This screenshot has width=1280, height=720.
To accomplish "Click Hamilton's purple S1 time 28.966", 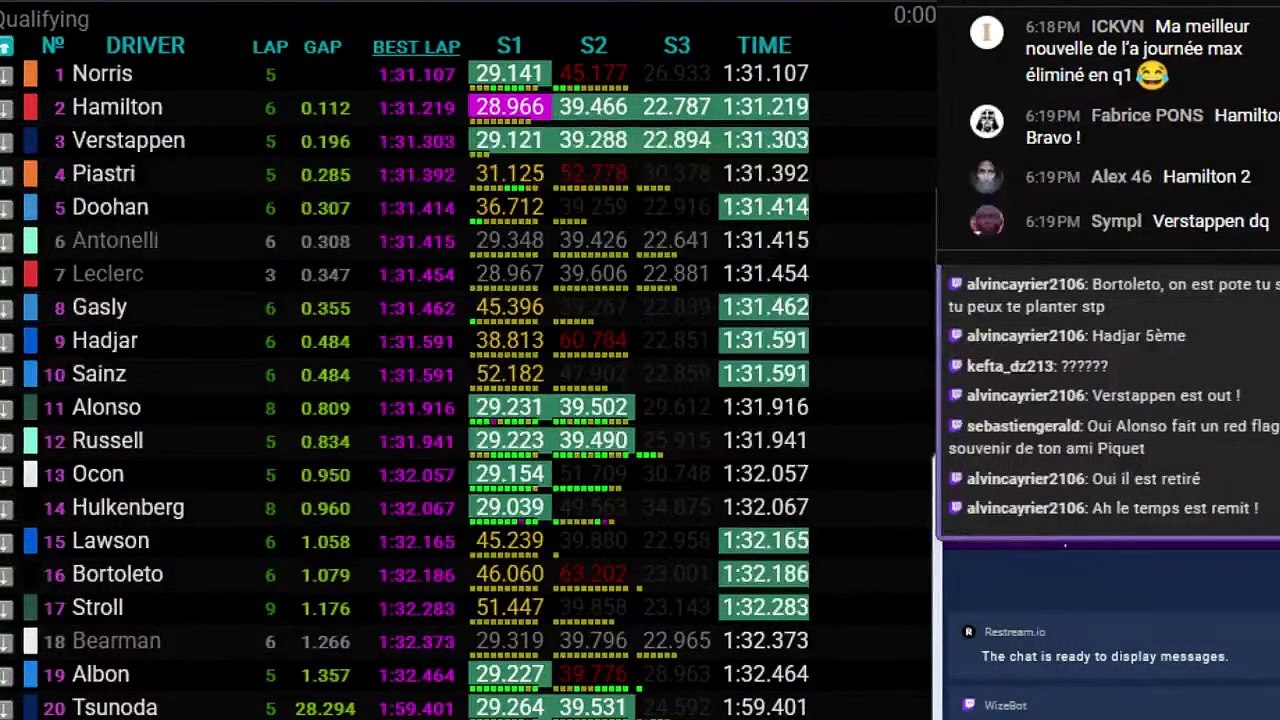I will pos(509,107).
